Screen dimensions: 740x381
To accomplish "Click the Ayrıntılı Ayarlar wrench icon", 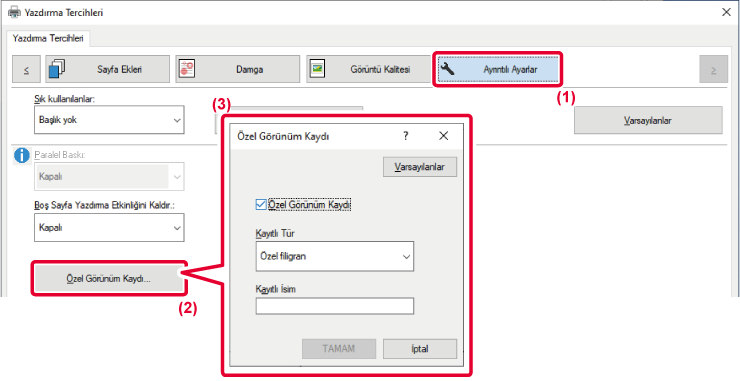I will click(447, 69).
